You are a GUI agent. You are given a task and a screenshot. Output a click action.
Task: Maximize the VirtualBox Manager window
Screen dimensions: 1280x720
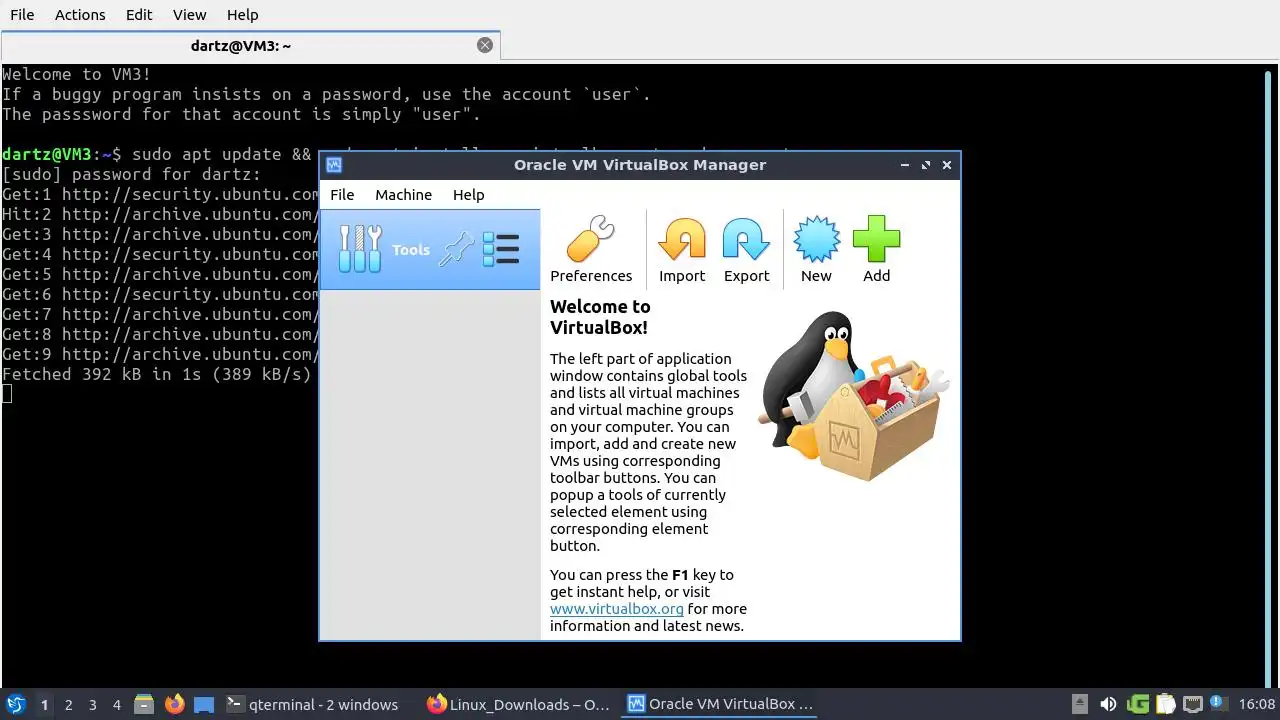(x=926, y=165)
